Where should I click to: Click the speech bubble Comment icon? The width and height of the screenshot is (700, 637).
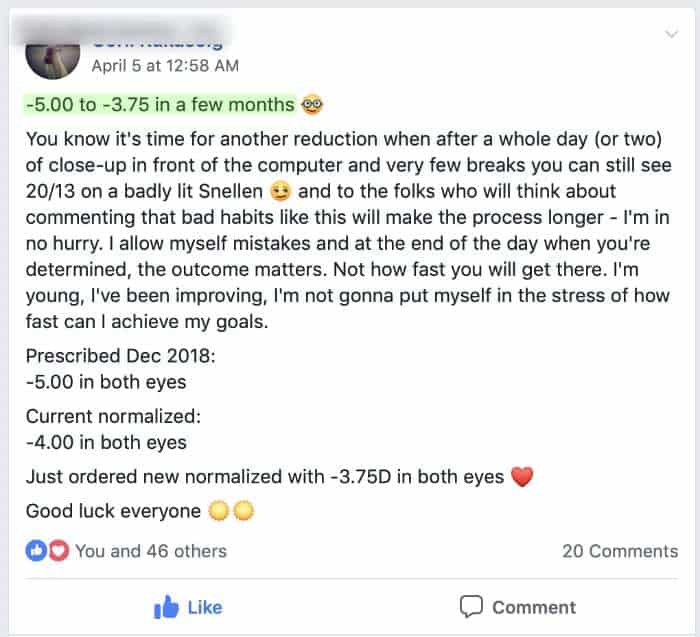click(x=471, y=607)
